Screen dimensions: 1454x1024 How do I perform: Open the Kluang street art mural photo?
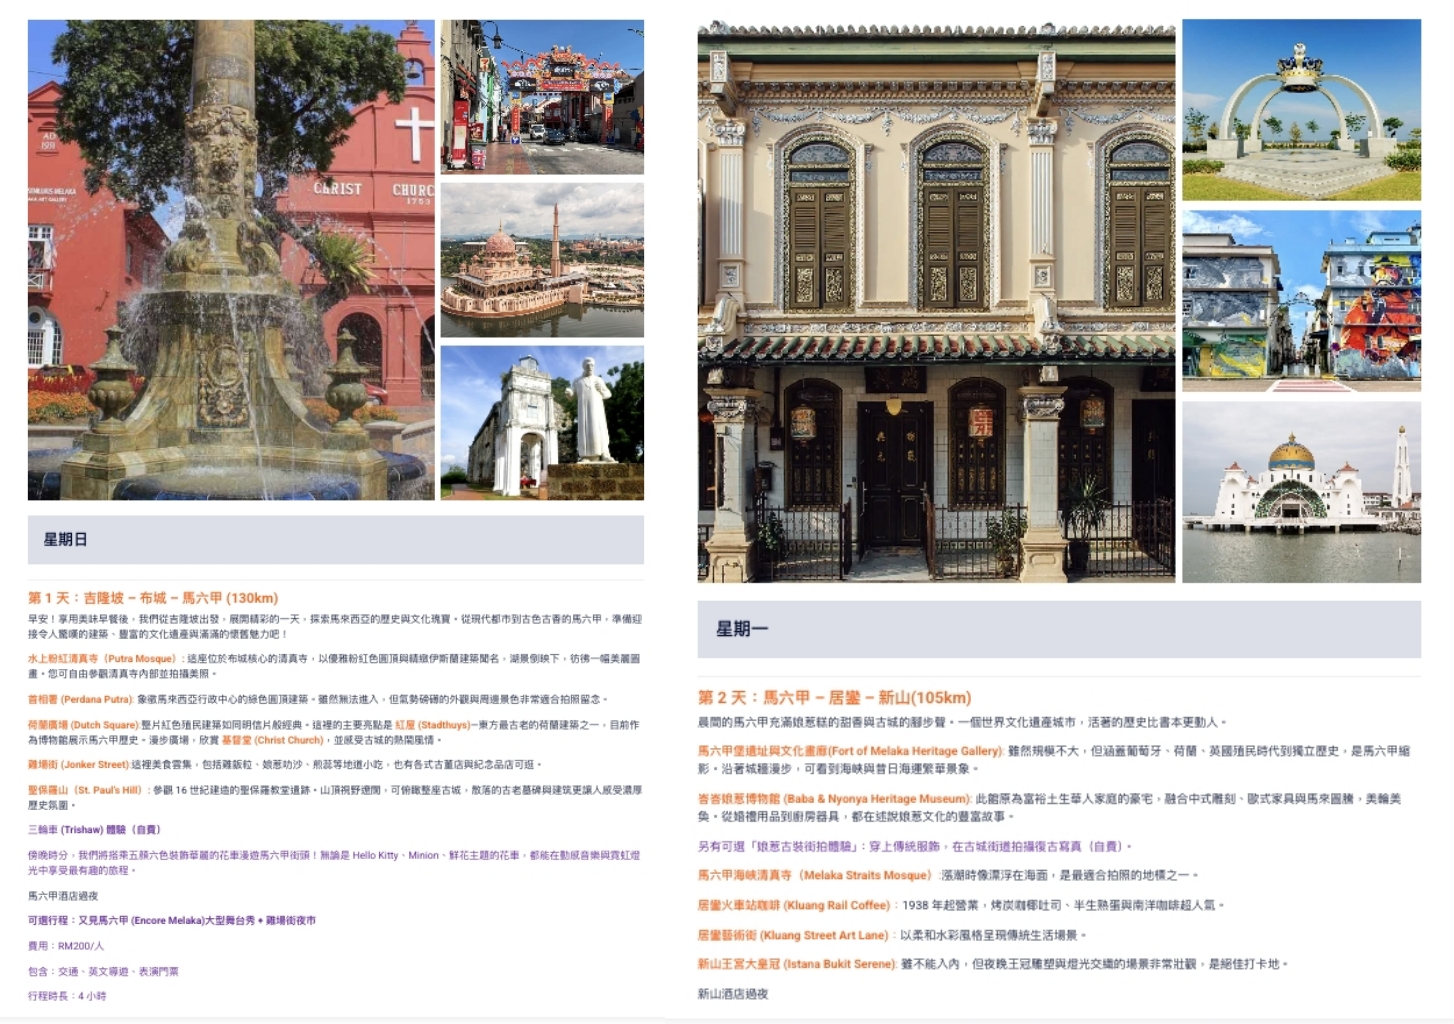pos(1301,301)
